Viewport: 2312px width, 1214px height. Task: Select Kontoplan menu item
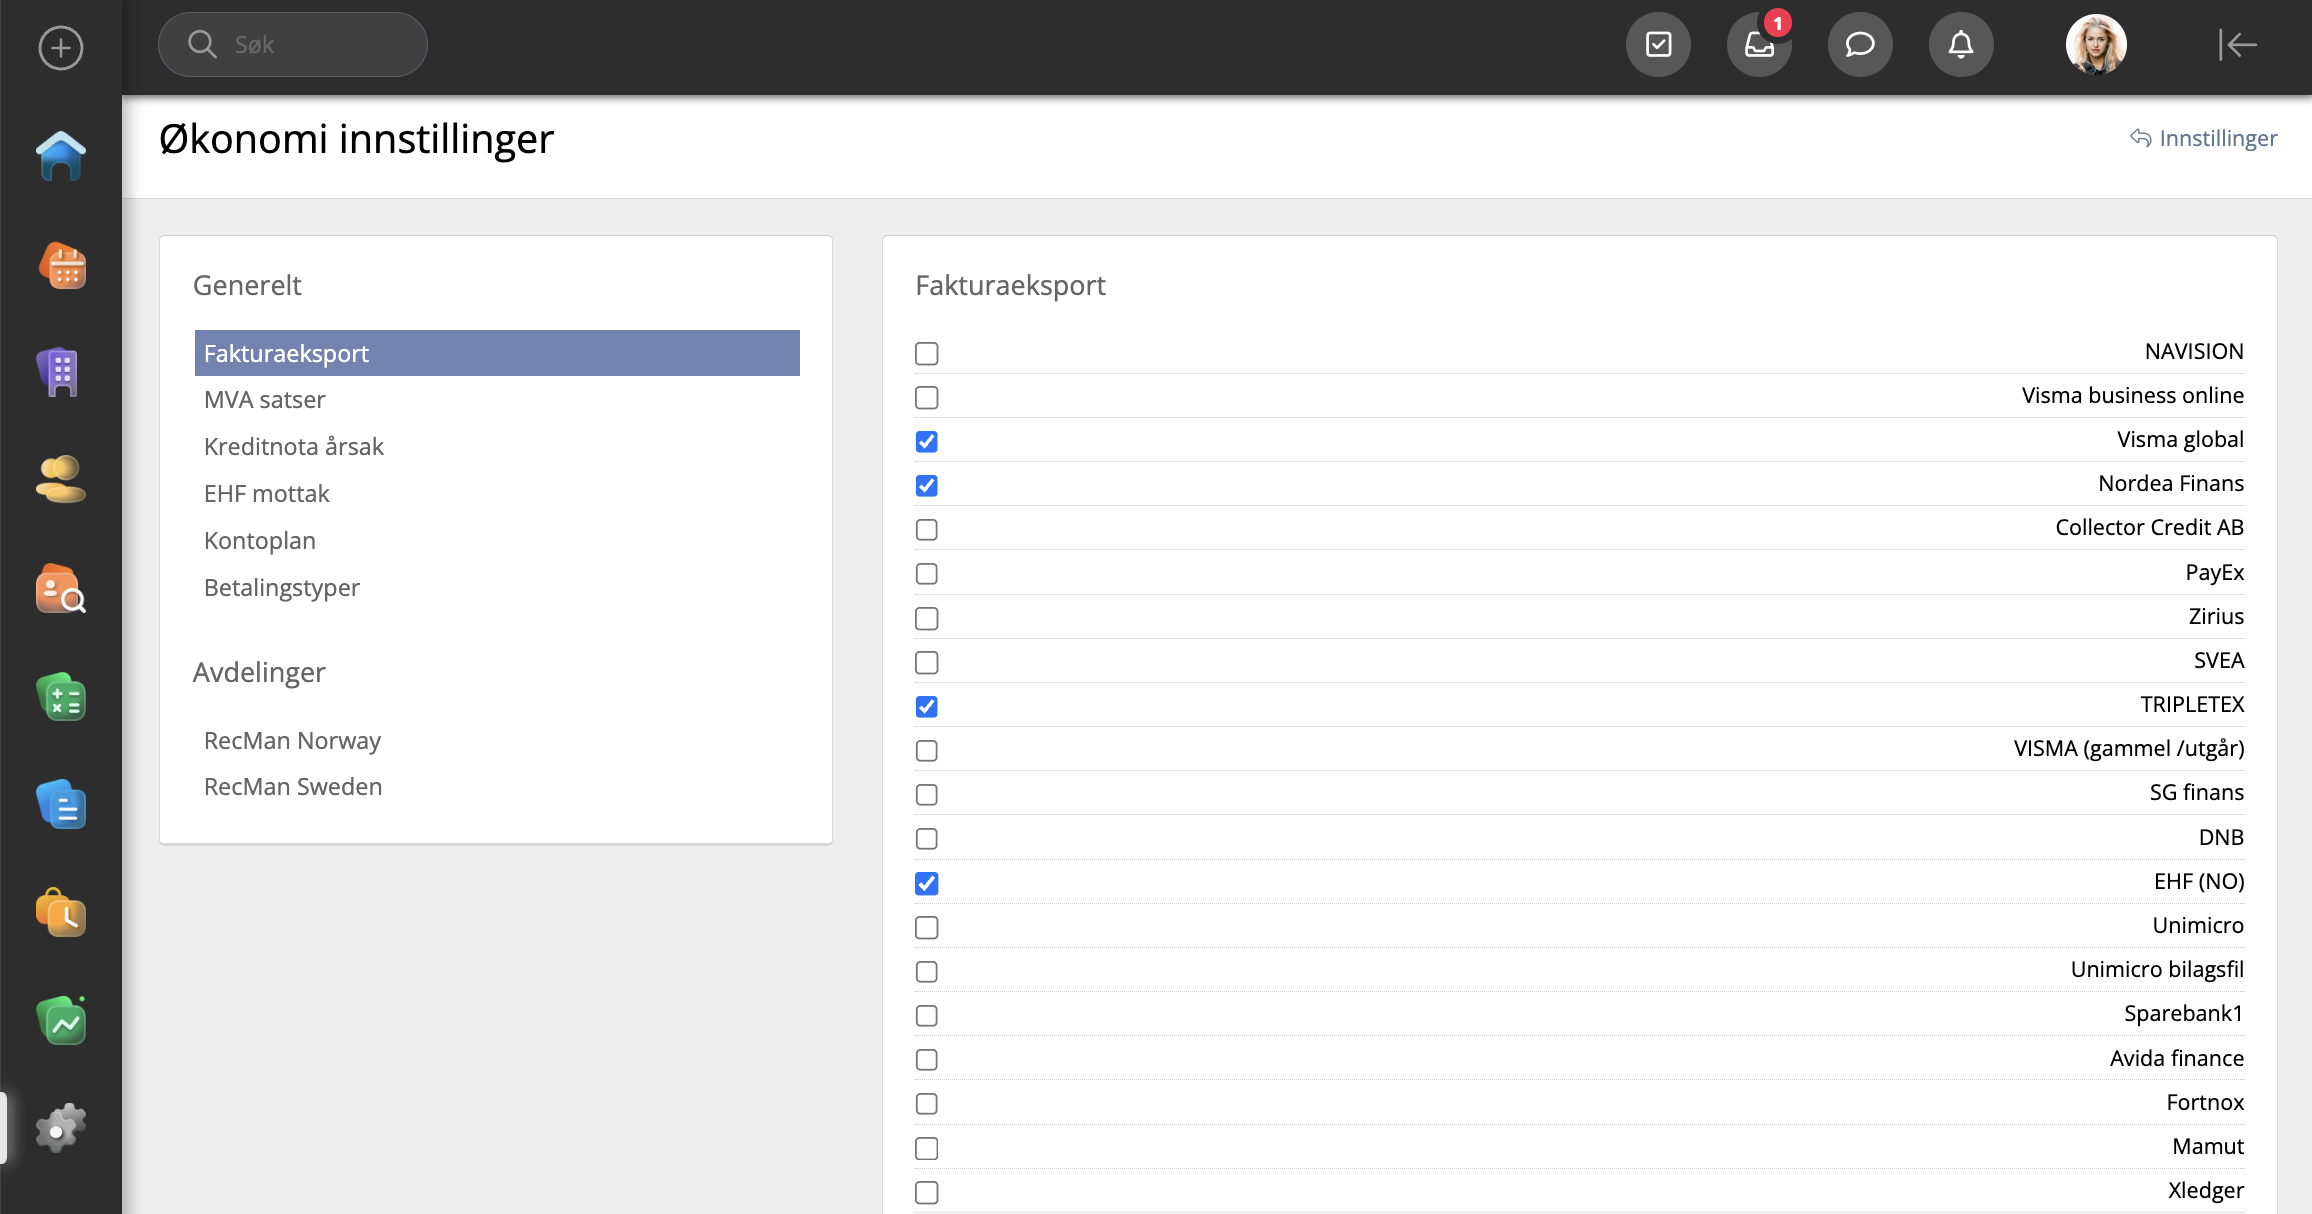260,541
